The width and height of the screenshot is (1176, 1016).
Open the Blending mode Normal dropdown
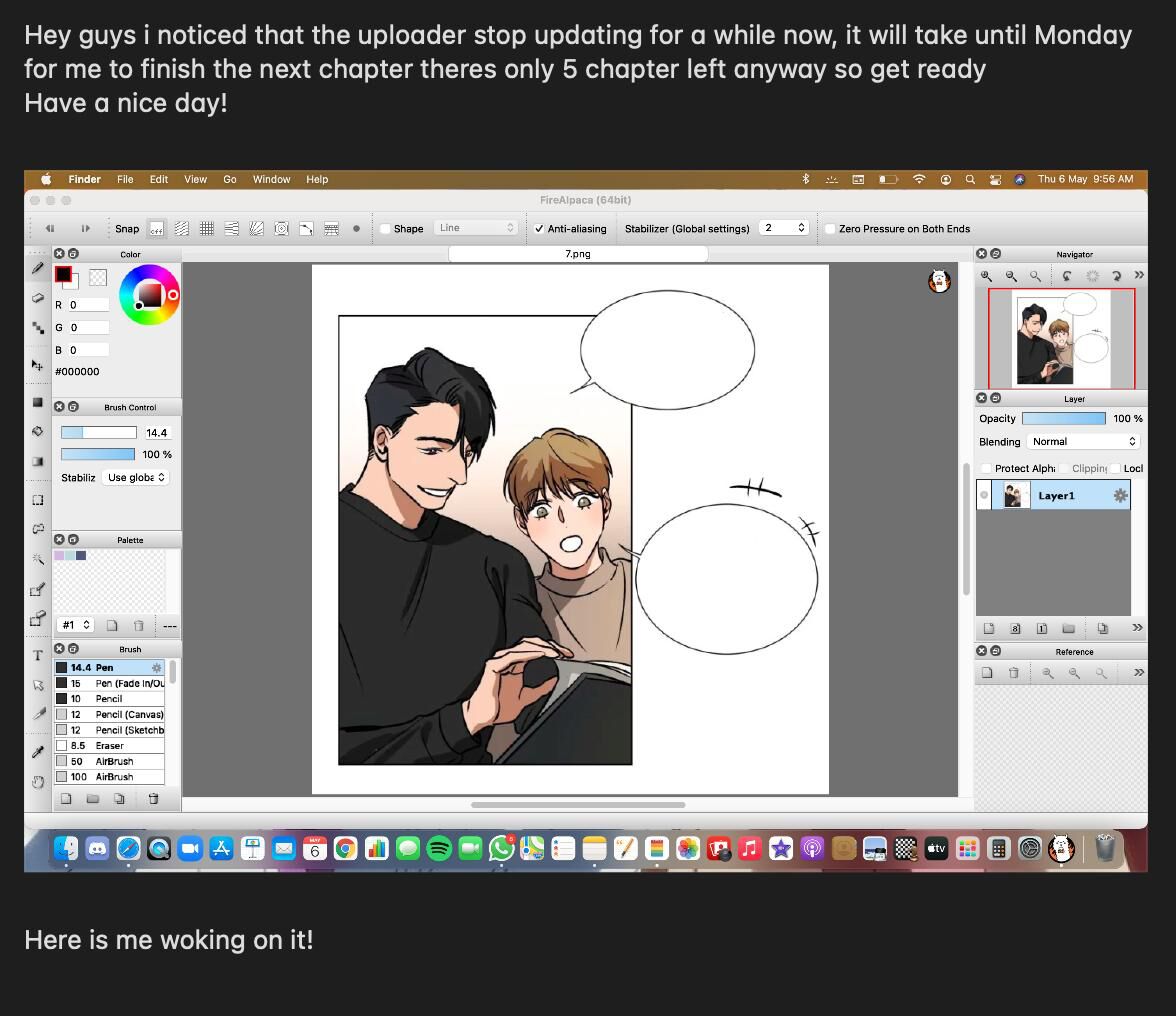pyautogui.click(x=1084, y=442)
